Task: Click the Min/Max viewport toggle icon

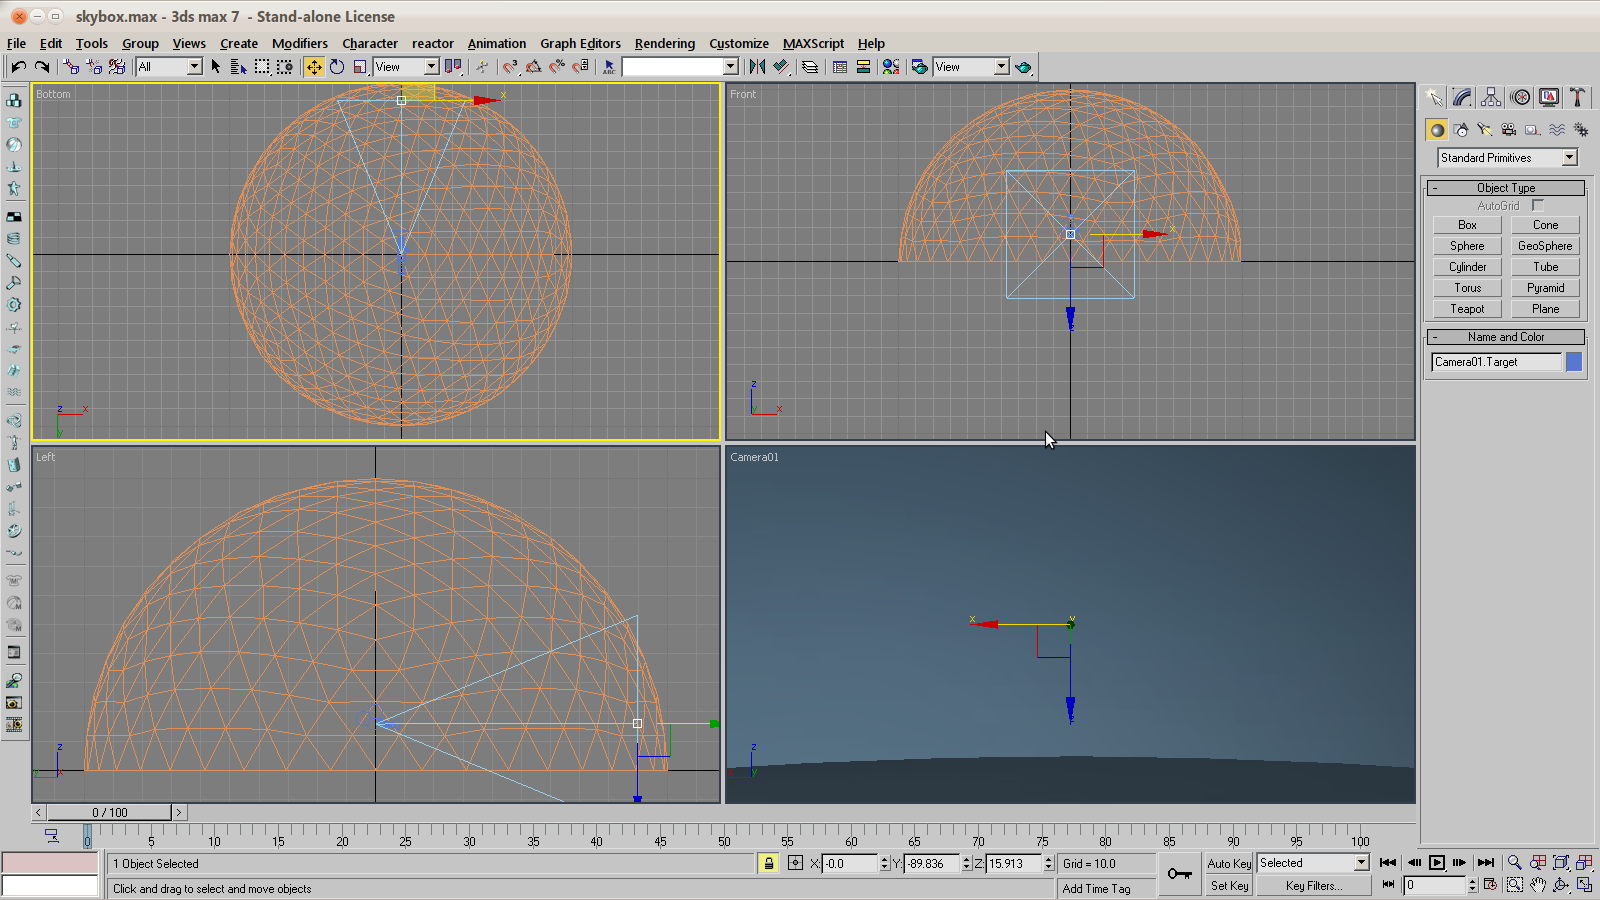Action: click(1584, 885)
